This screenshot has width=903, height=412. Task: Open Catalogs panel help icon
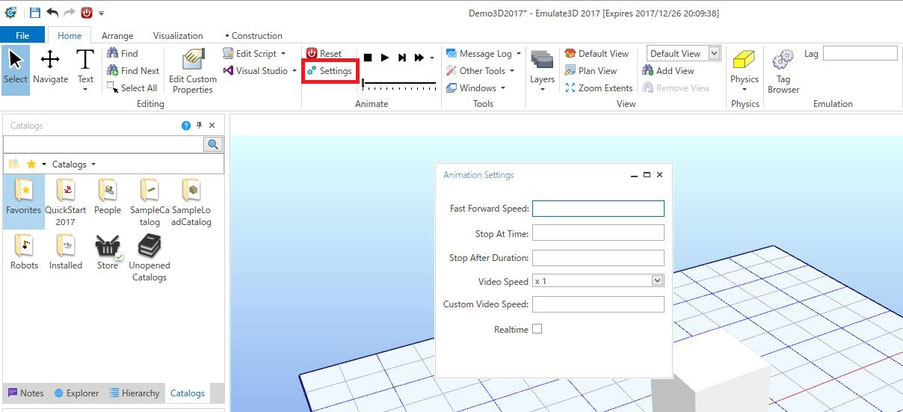[186, 126]
